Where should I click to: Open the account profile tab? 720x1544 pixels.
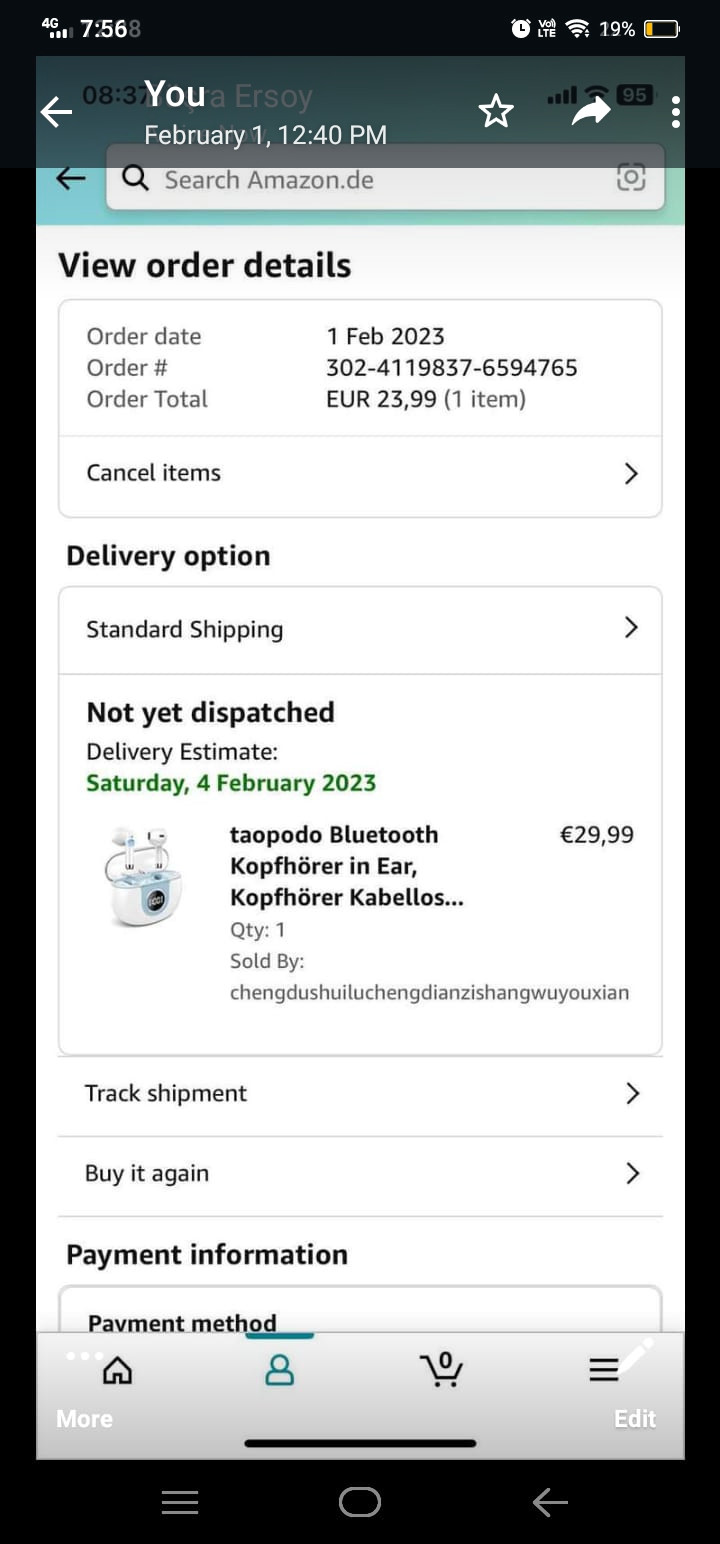(x=280, y=1369)
